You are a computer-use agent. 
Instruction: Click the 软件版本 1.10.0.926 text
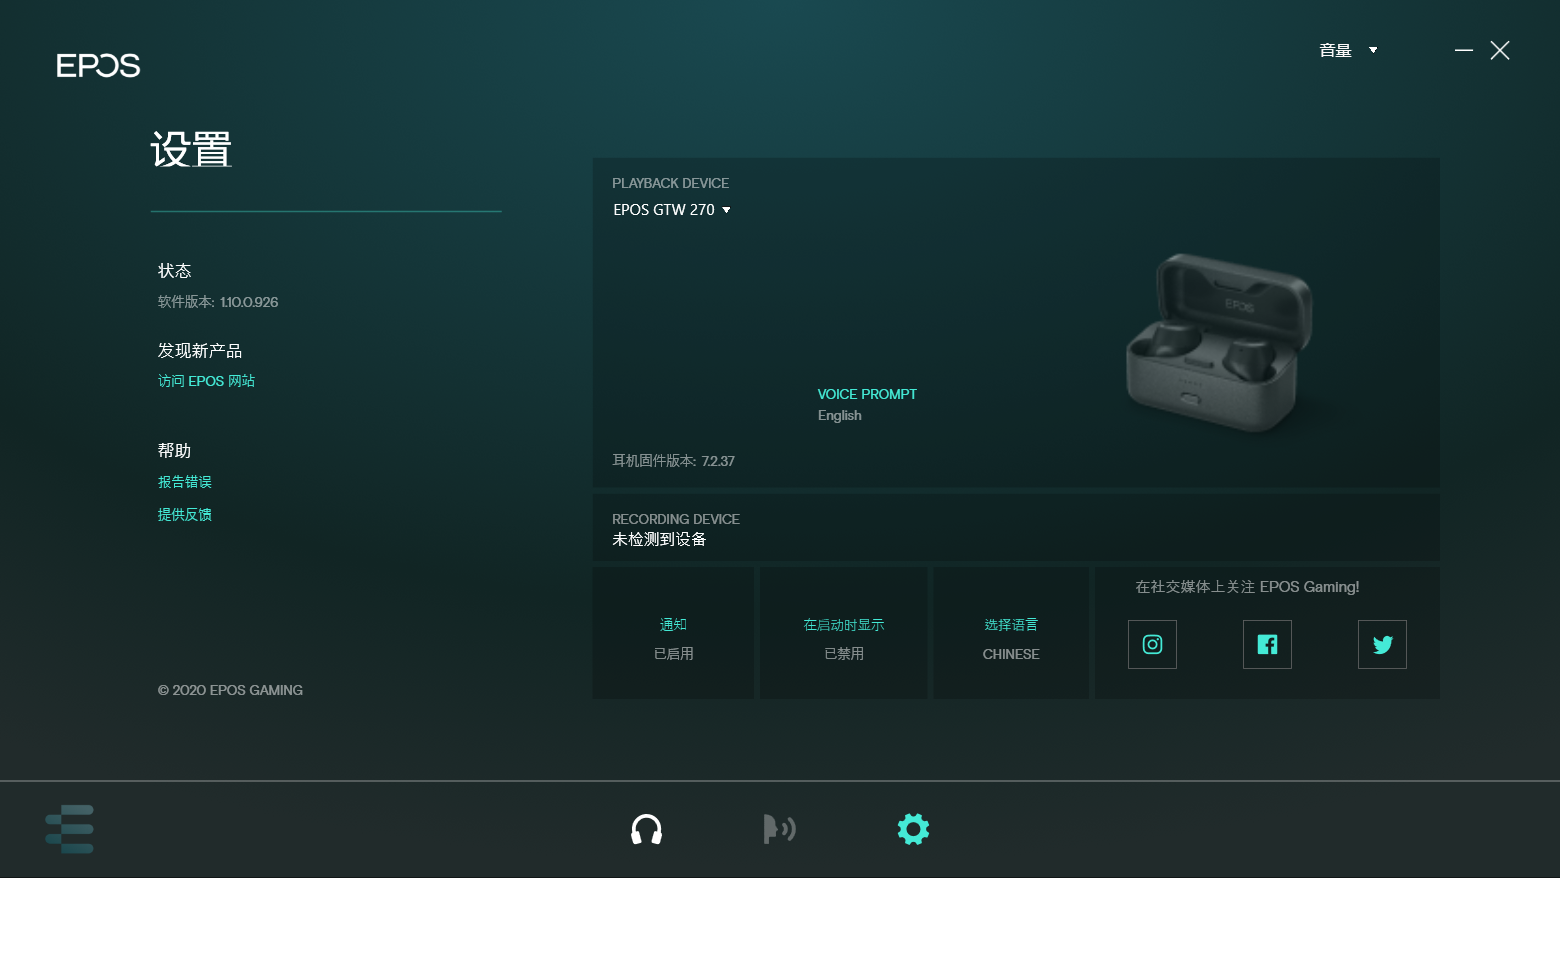(218, 302)
